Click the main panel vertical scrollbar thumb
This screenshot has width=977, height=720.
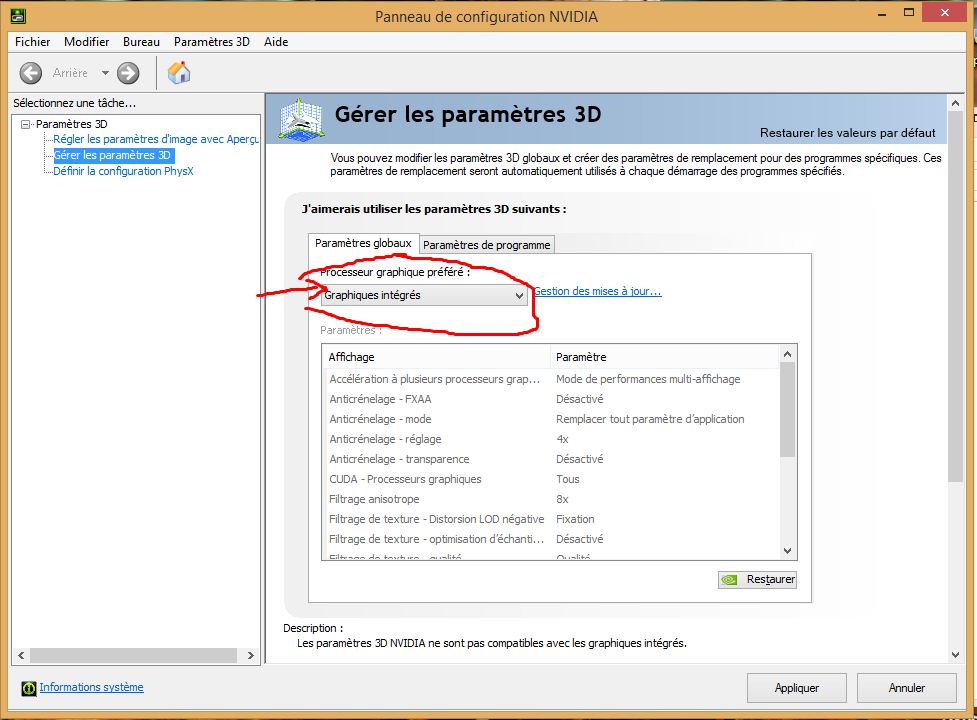955,296
